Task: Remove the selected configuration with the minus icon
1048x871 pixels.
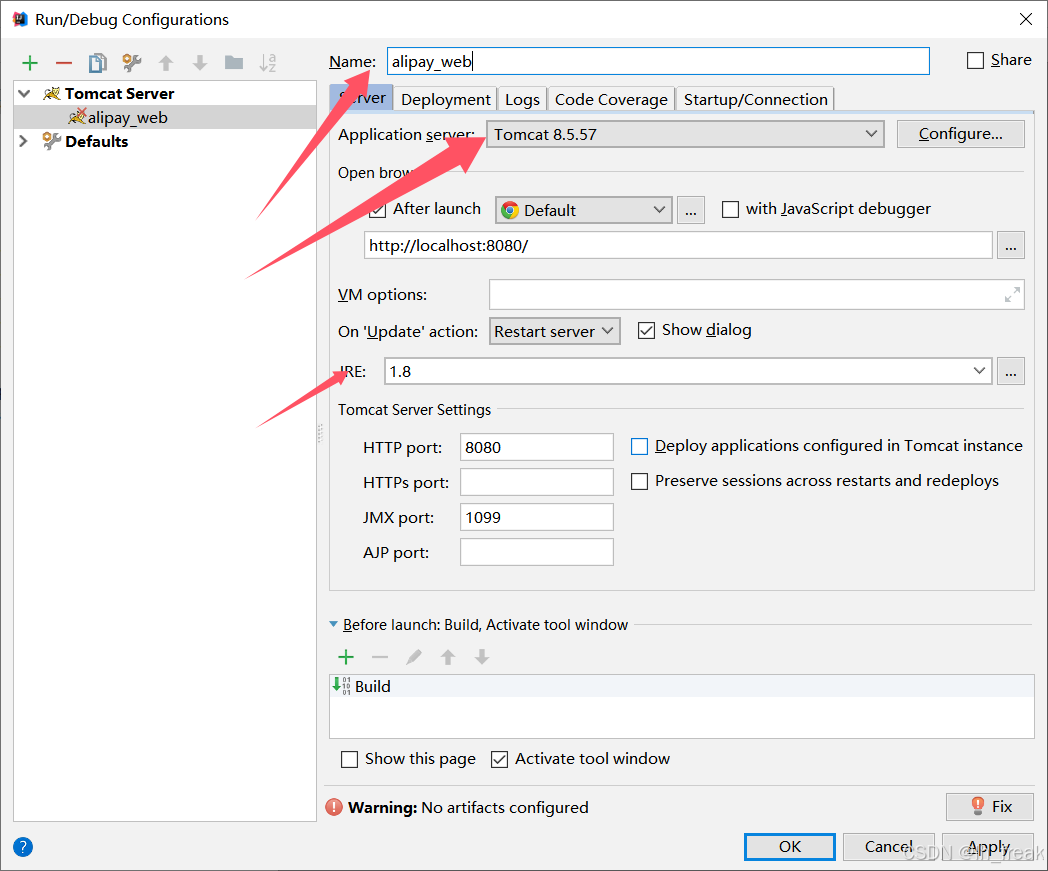Action: (x=63, y=64)
